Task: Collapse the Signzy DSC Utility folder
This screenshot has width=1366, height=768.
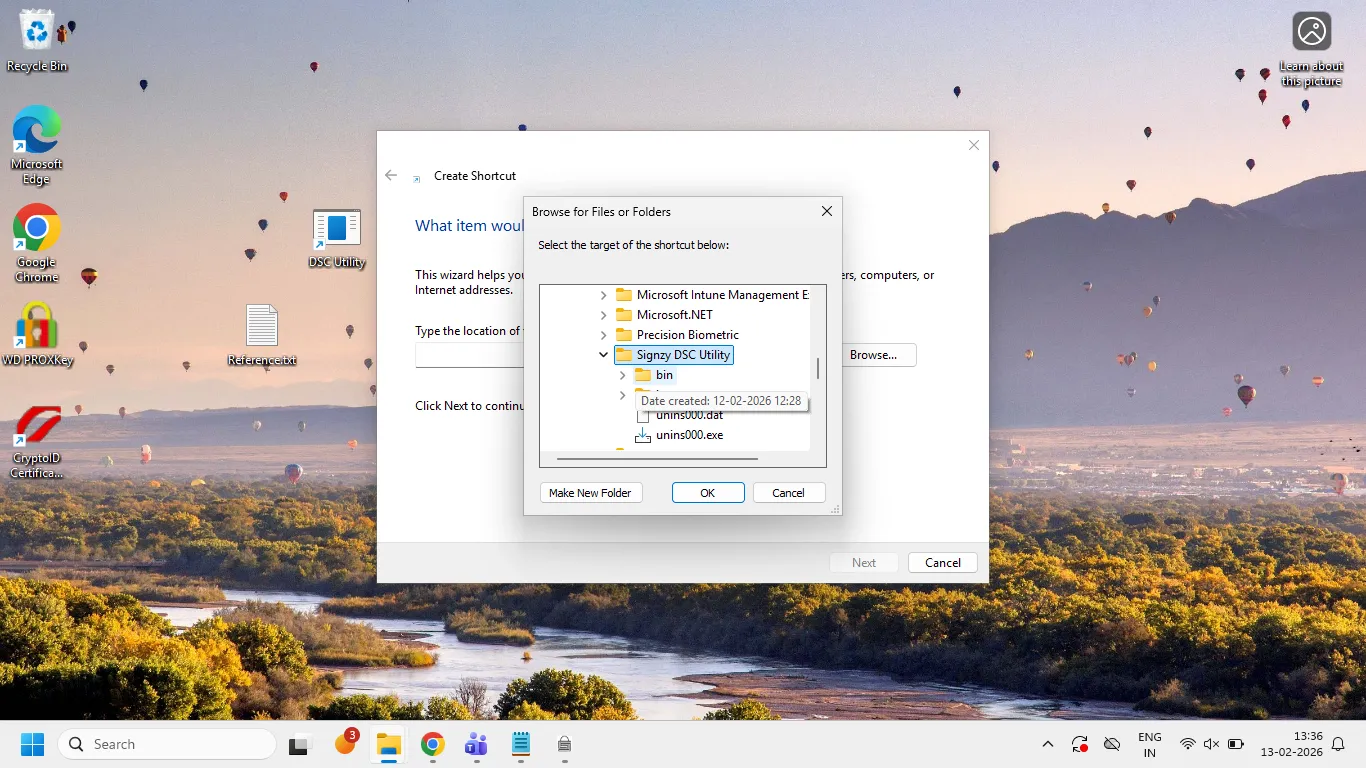Action: click(603, 355)
